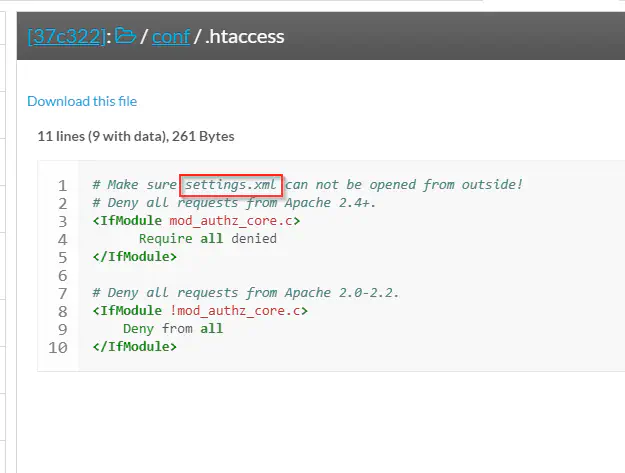Click the highlighted settings.xml text
Viewport: 625px width, 473px height.
(231, 185)
